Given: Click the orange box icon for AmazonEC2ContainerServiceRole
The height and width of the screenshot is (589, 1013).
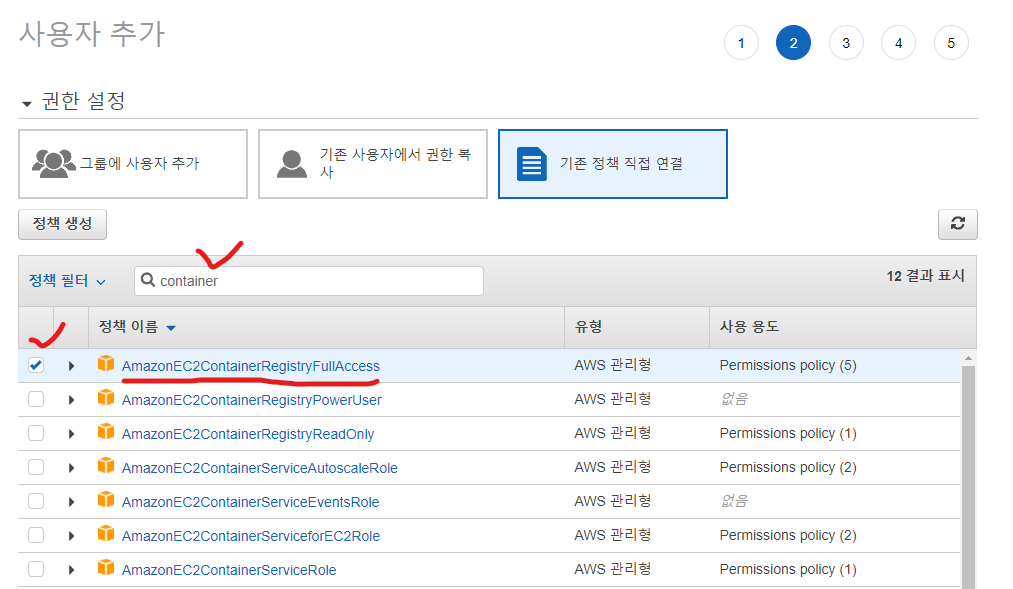Looking at the screenshot, I should coord(106,568).
